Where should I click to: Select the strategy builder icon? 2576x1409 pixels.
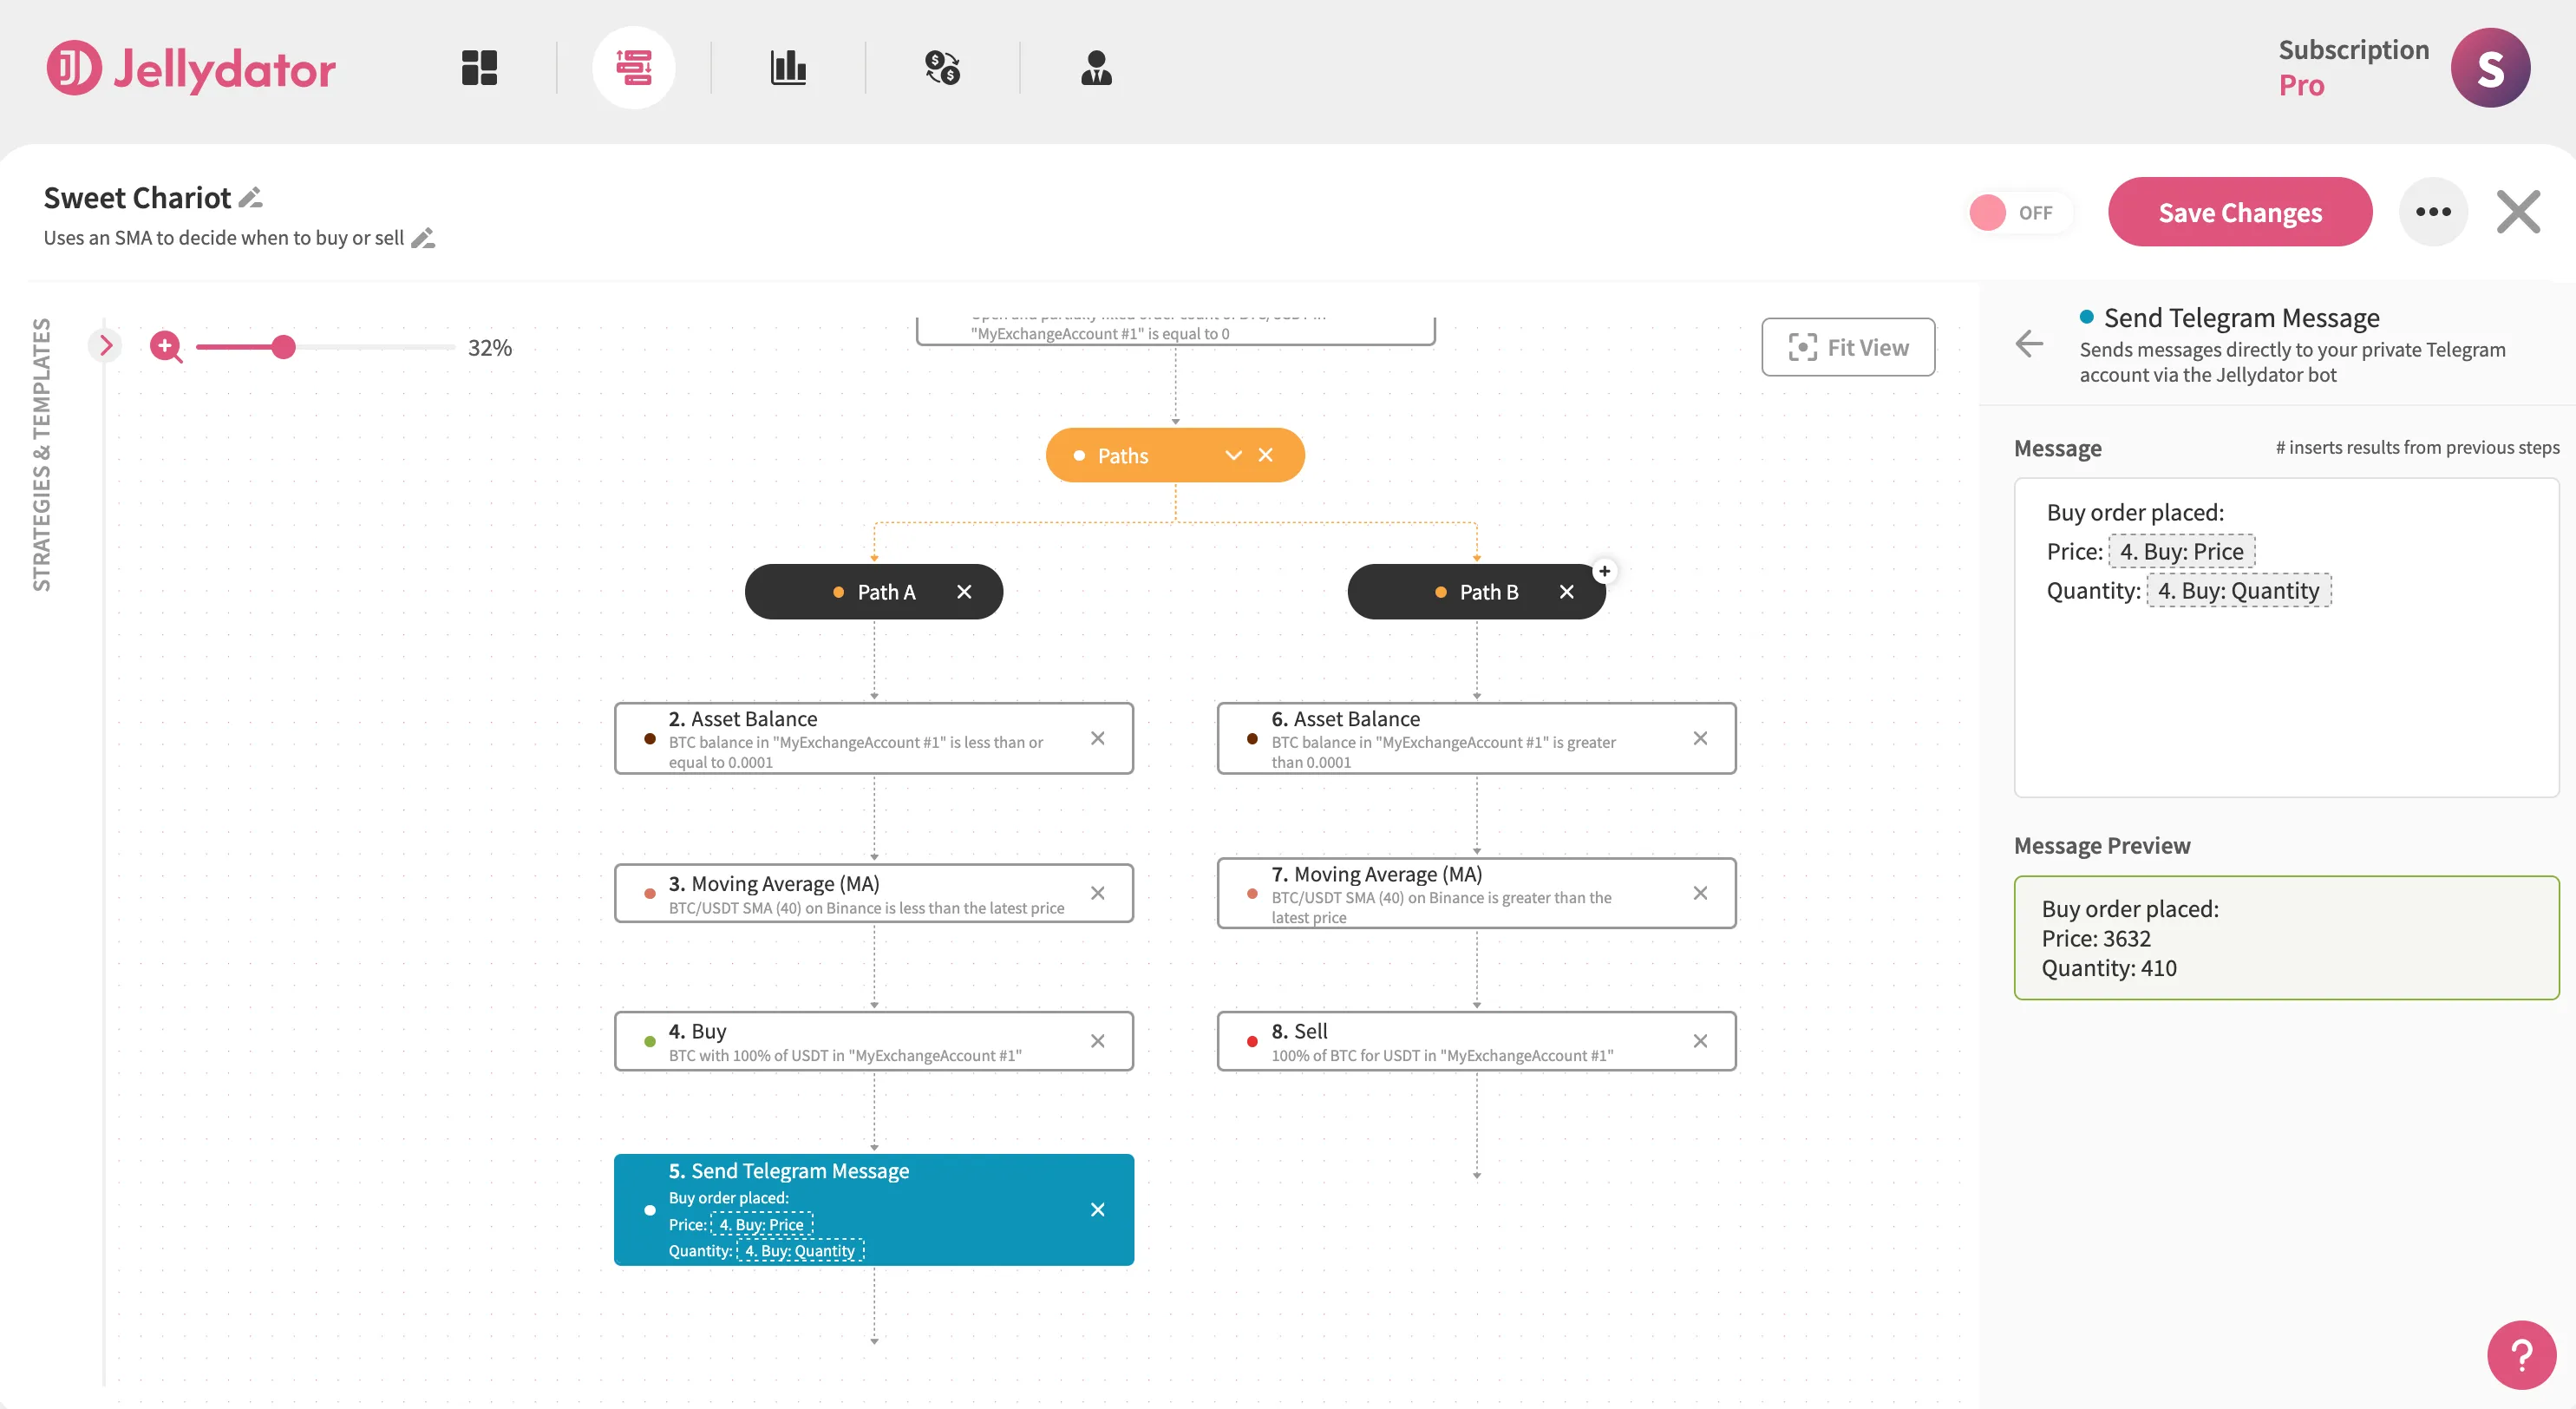point(635,67)
